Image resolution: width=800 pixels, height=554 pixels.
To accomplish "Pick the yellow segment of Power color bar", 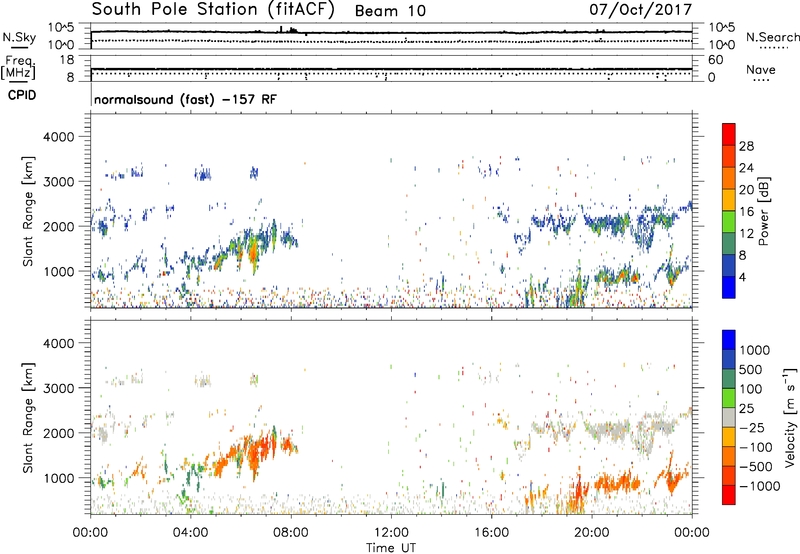I will 729,200.
